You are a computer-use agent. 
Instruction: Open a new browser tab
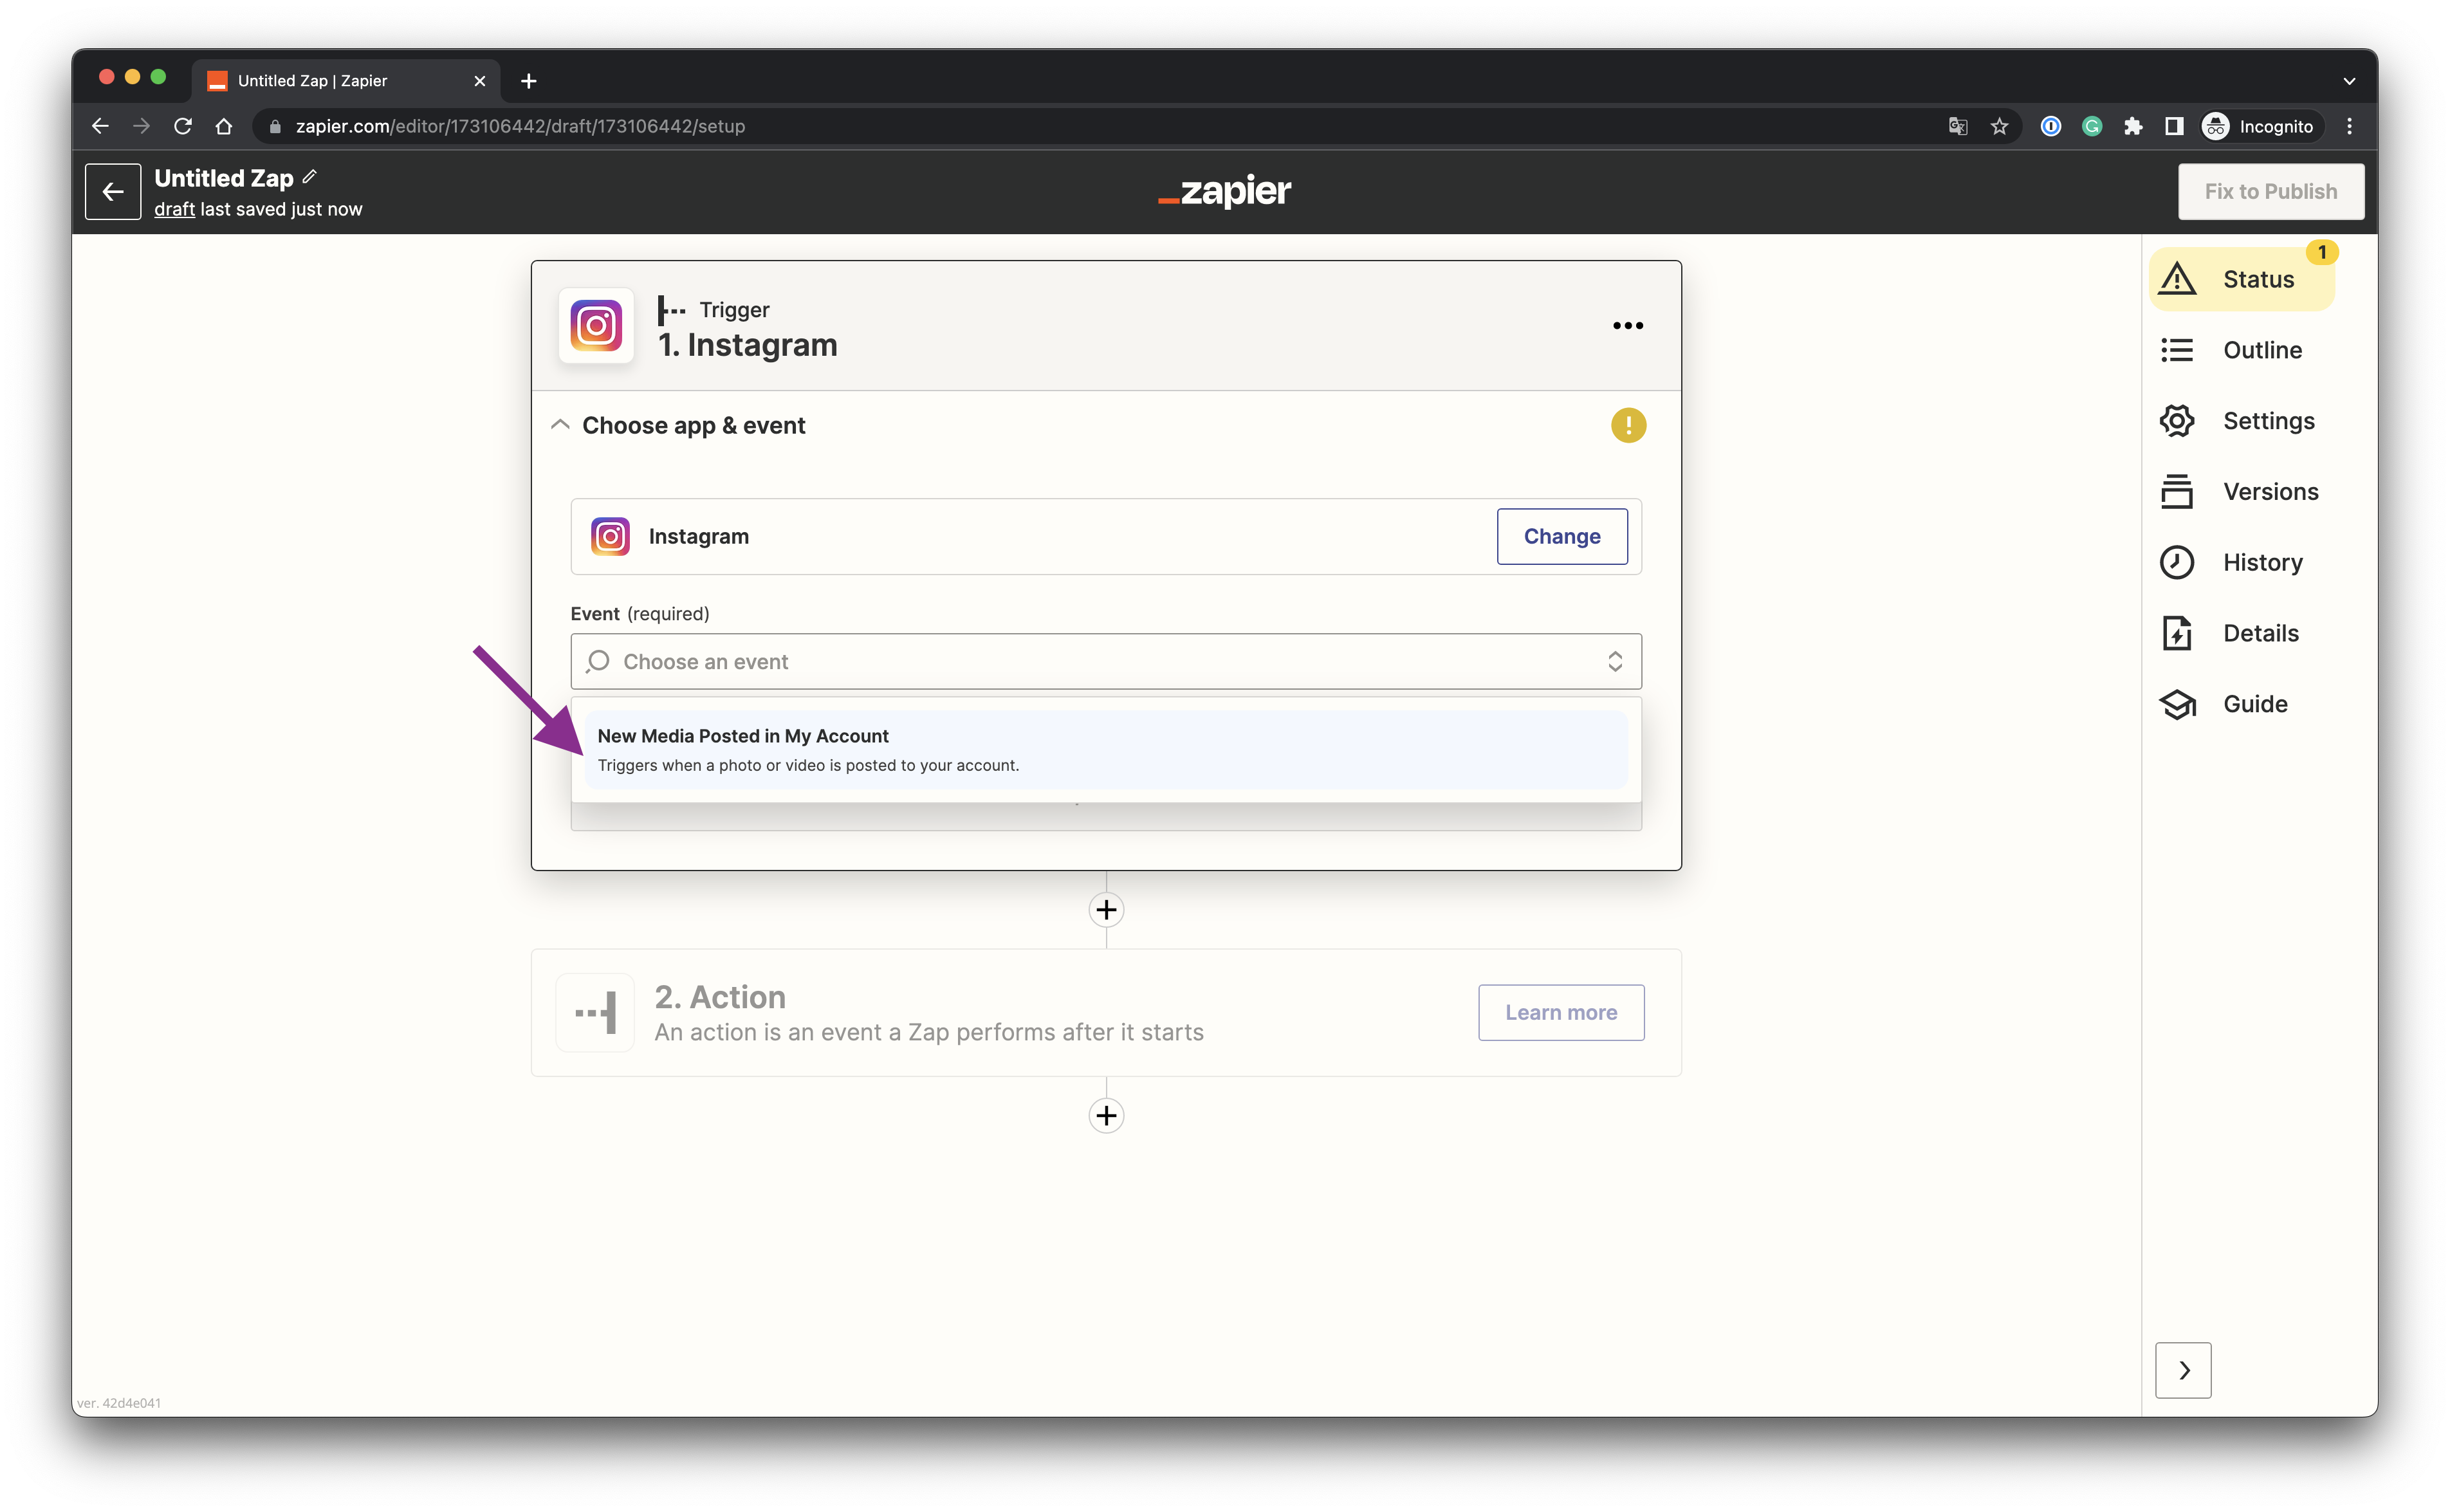tap(529, 81)
